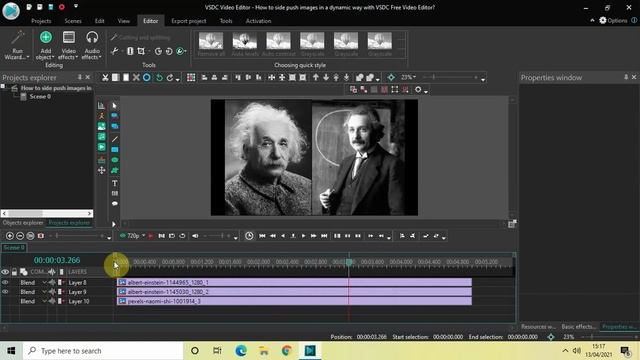Open the Blend mode dropdown for Layer 8
The height and width of the screenshot is (360, 640).
[44, 282]
